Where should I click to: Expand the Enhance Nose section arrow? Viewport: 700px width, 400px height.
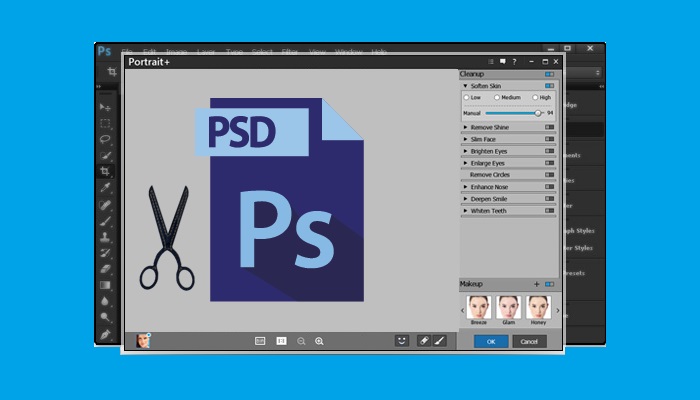click(465, 187)
